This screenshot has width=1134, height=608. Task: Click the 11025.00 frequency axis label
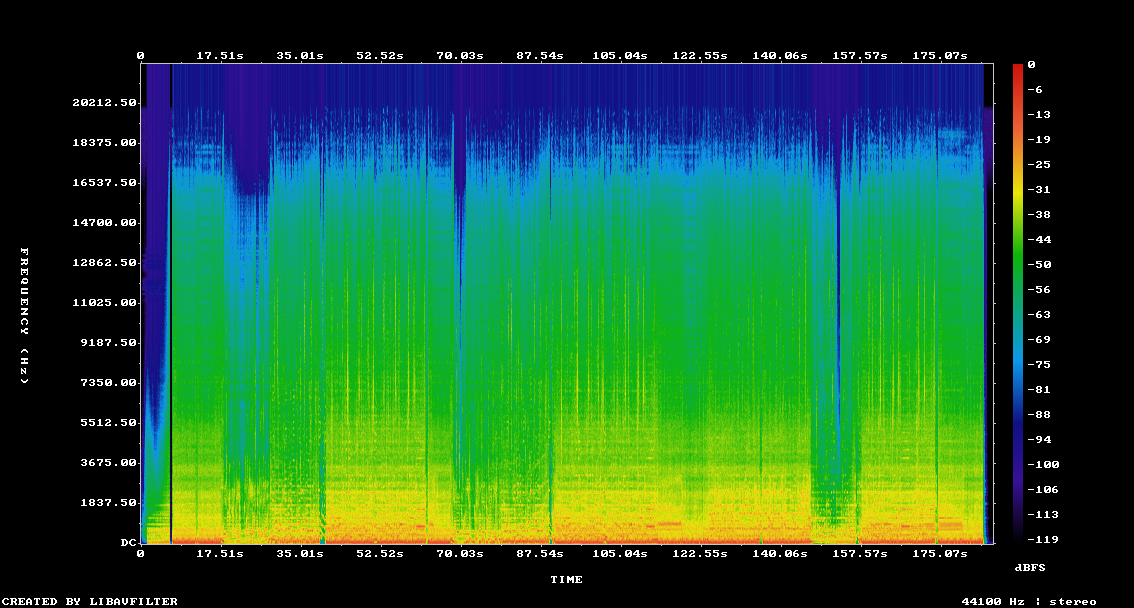104,302
